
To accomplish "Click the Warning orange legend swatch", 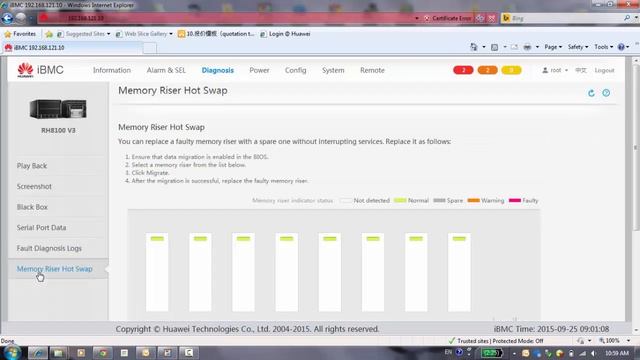I will [x=473, y=200].
